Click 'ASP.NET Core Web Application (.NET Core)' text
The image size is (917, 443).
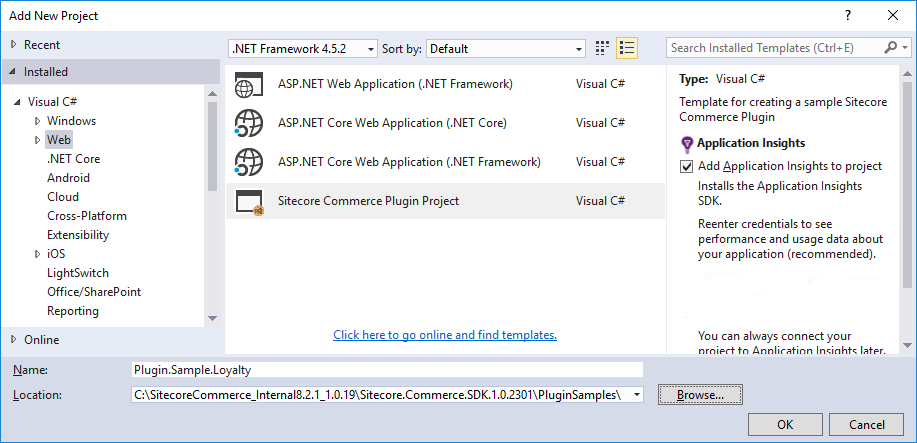pos(392,123)
